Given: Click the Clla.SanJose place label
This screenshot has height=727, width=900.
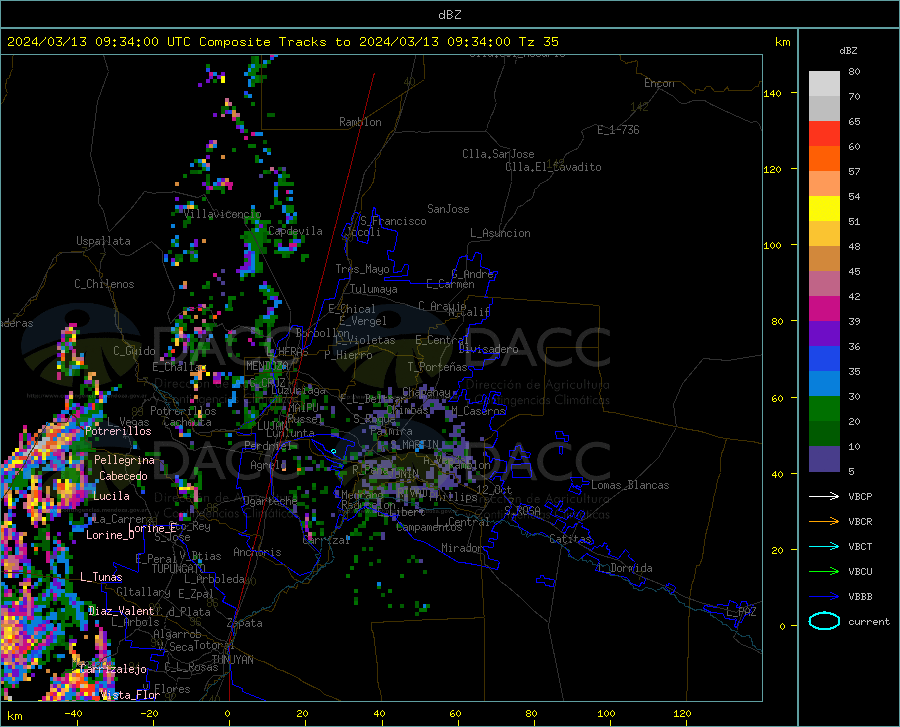Looking at the screenshot, I should (498, 154).
